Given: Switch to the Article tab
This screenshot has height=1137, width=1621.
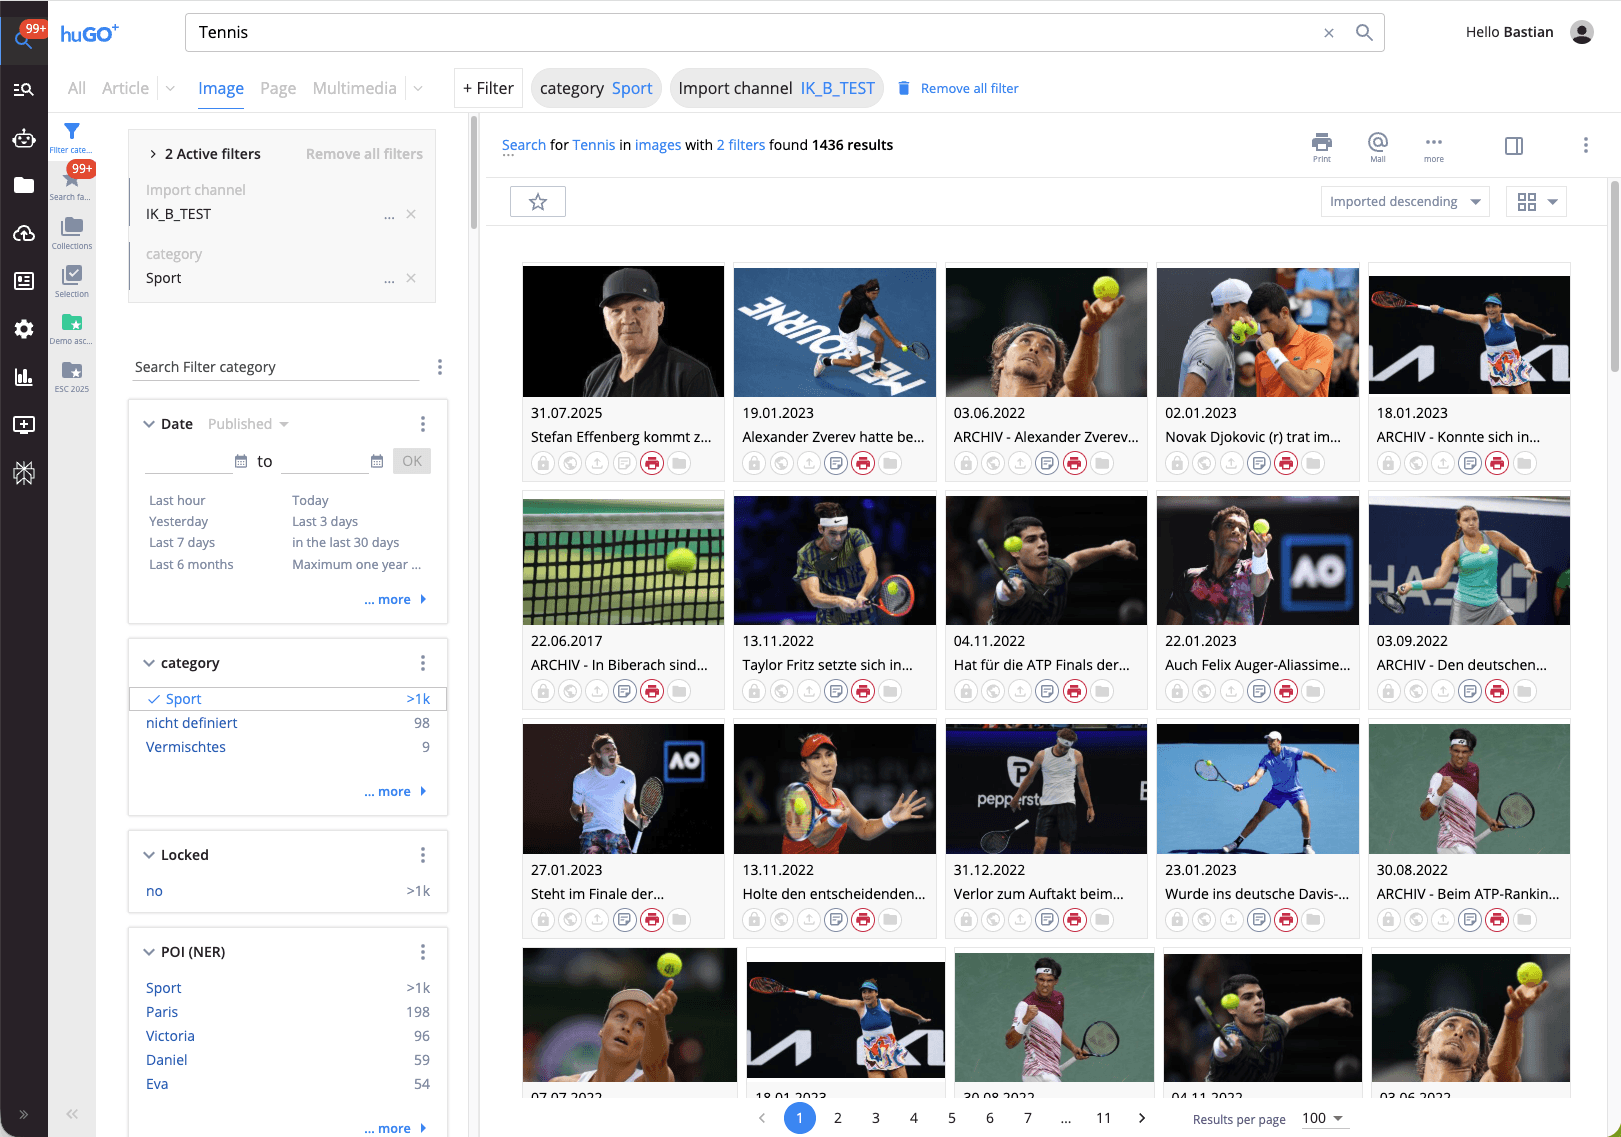Looking at the screenshot, I should (125, 88).
